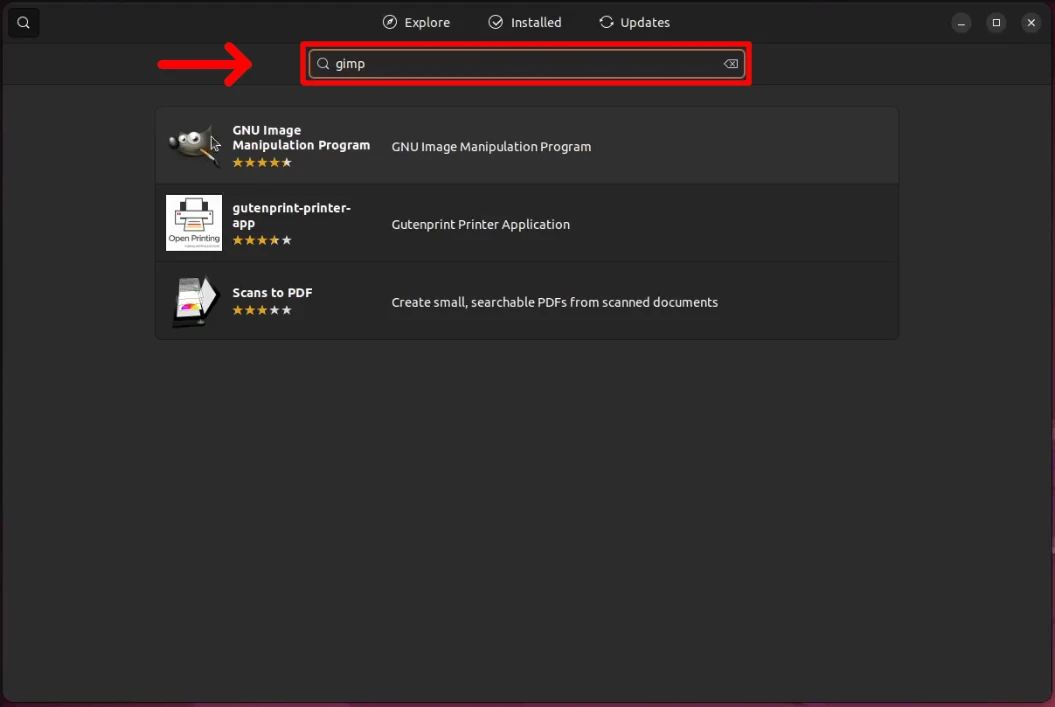The image size is (1055, 707).
Task: Click the checkmark icon beside Installed
Action: 496,22
